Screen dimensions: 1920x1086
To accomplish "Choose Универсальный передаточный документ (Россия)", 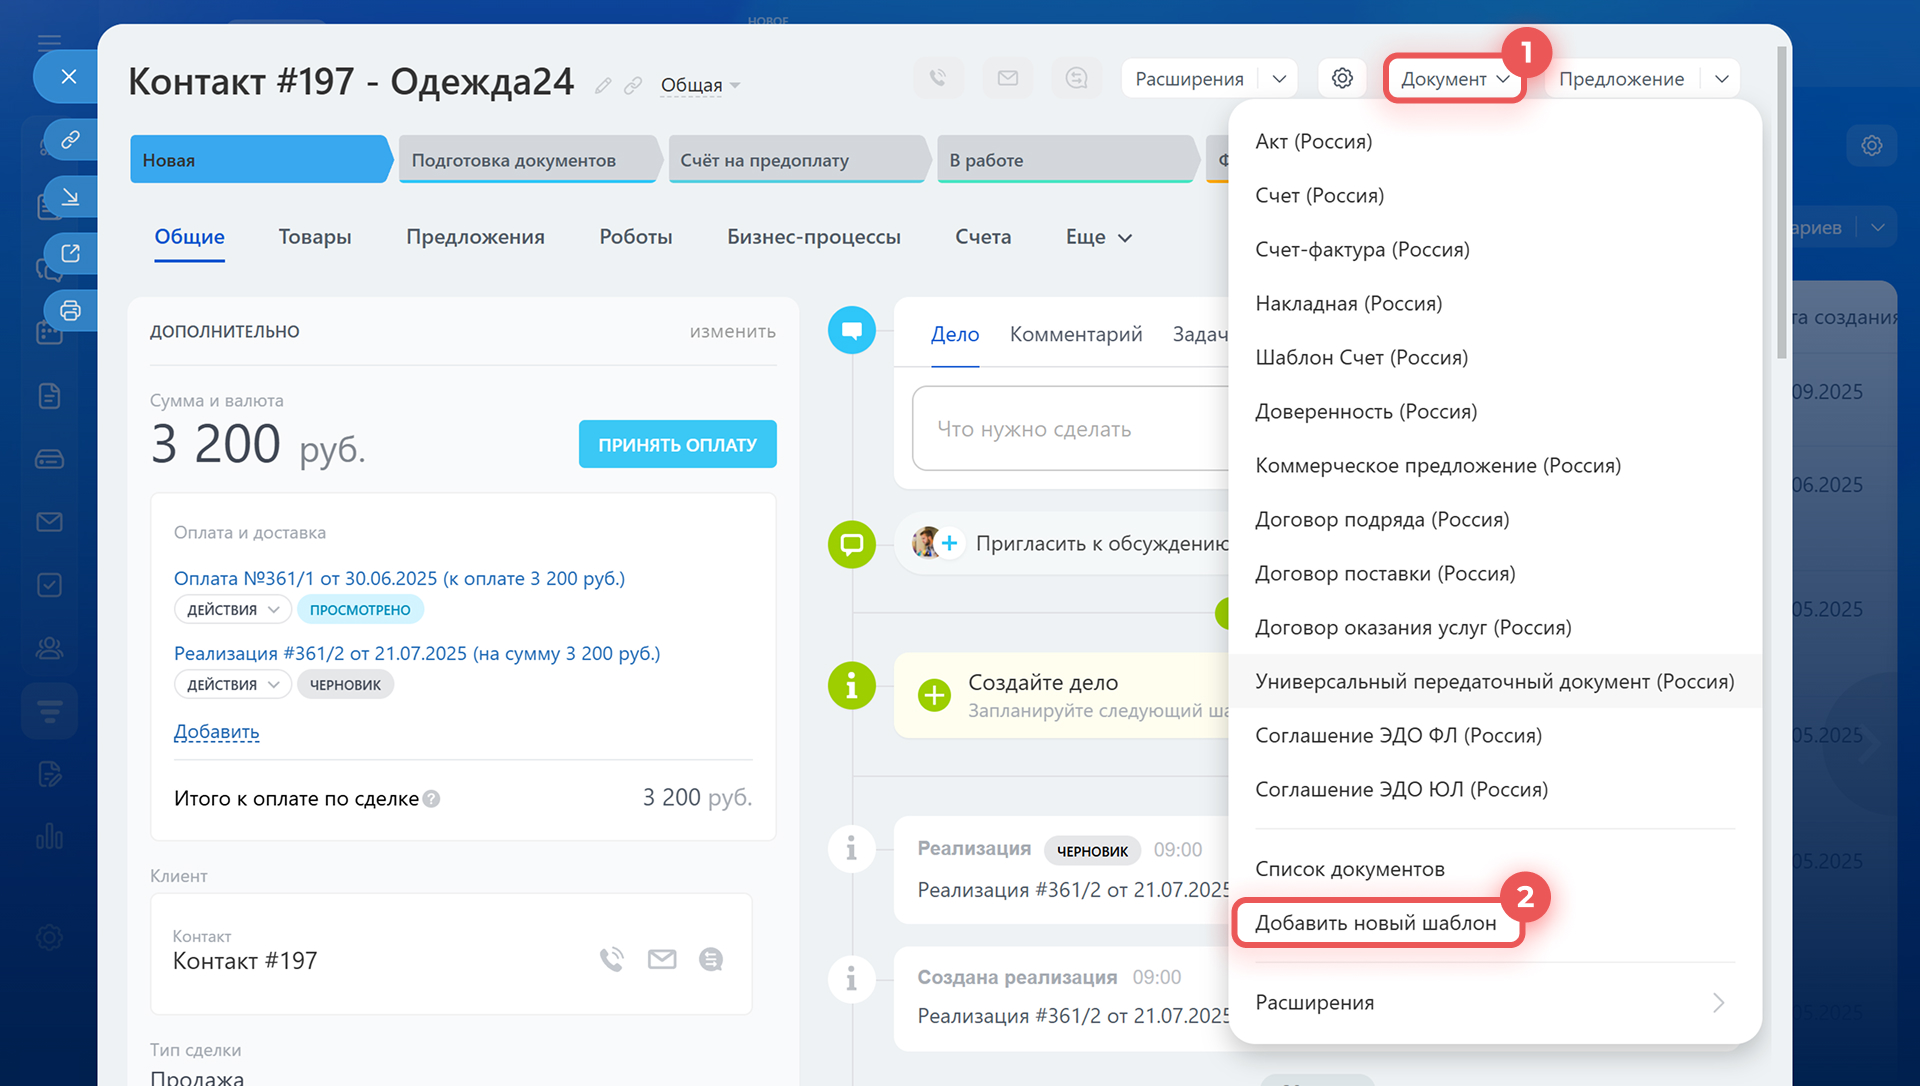I will [x=1494, y=681].
